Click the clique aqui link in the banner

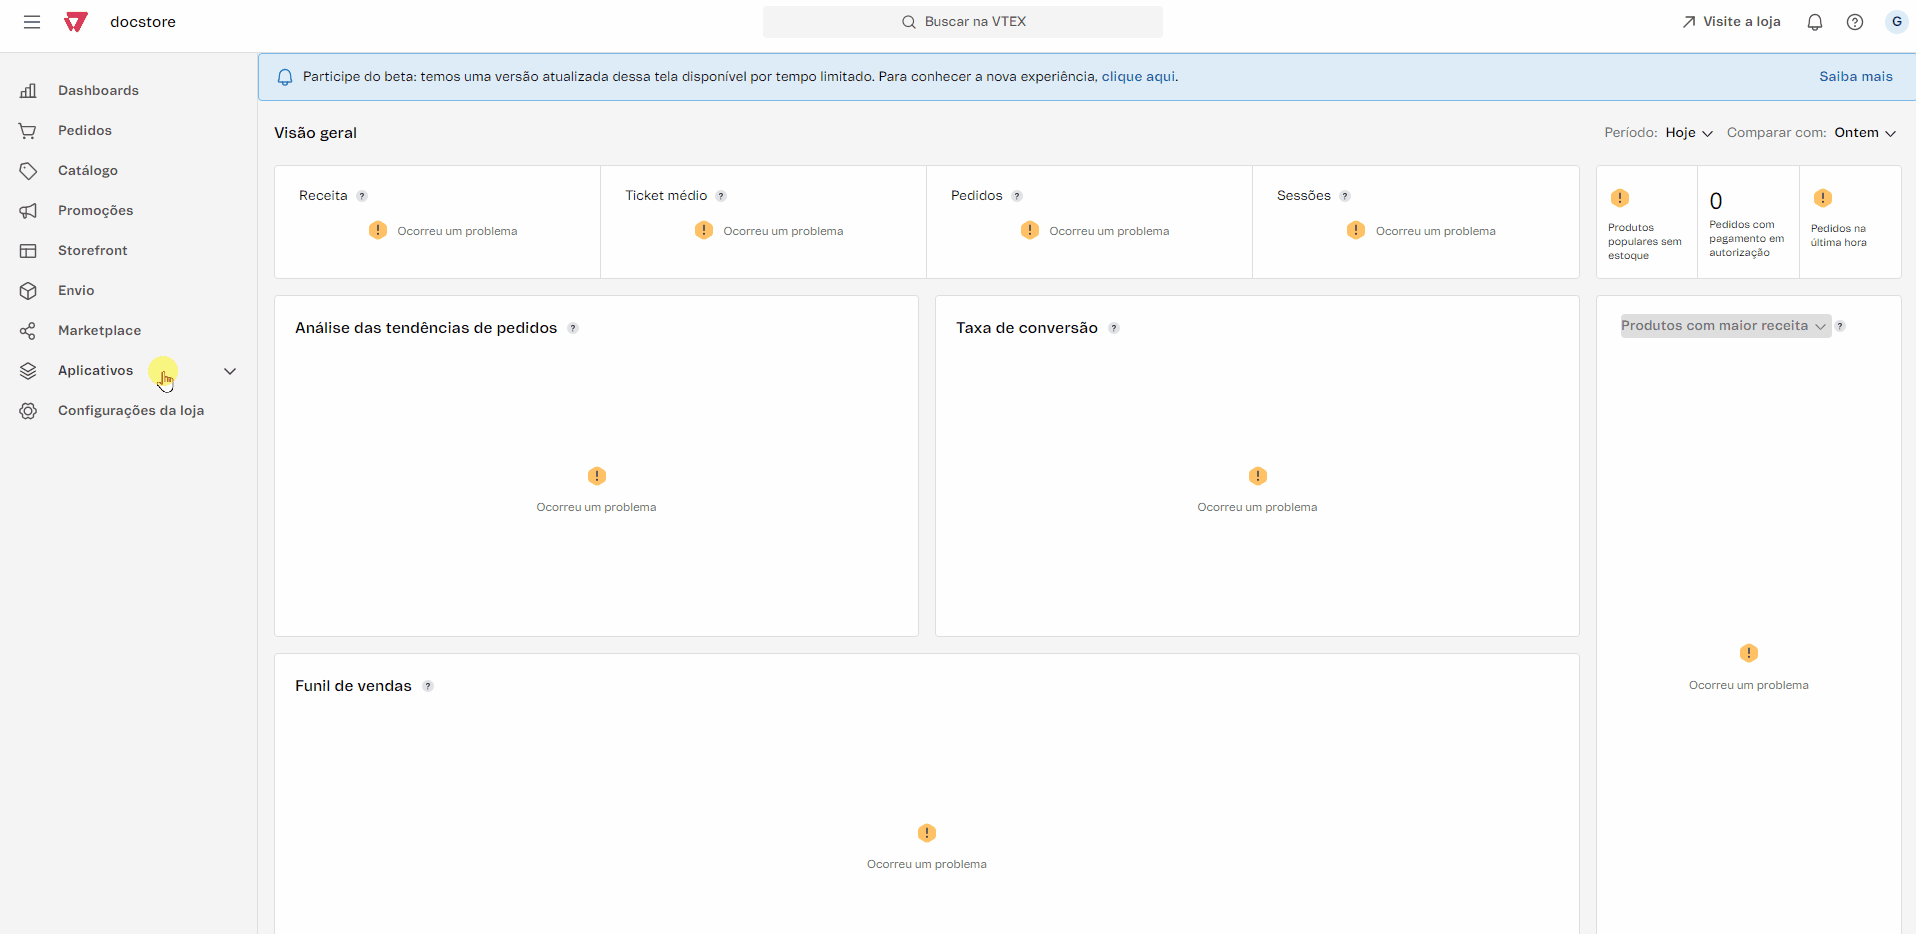coord(1139,76)
